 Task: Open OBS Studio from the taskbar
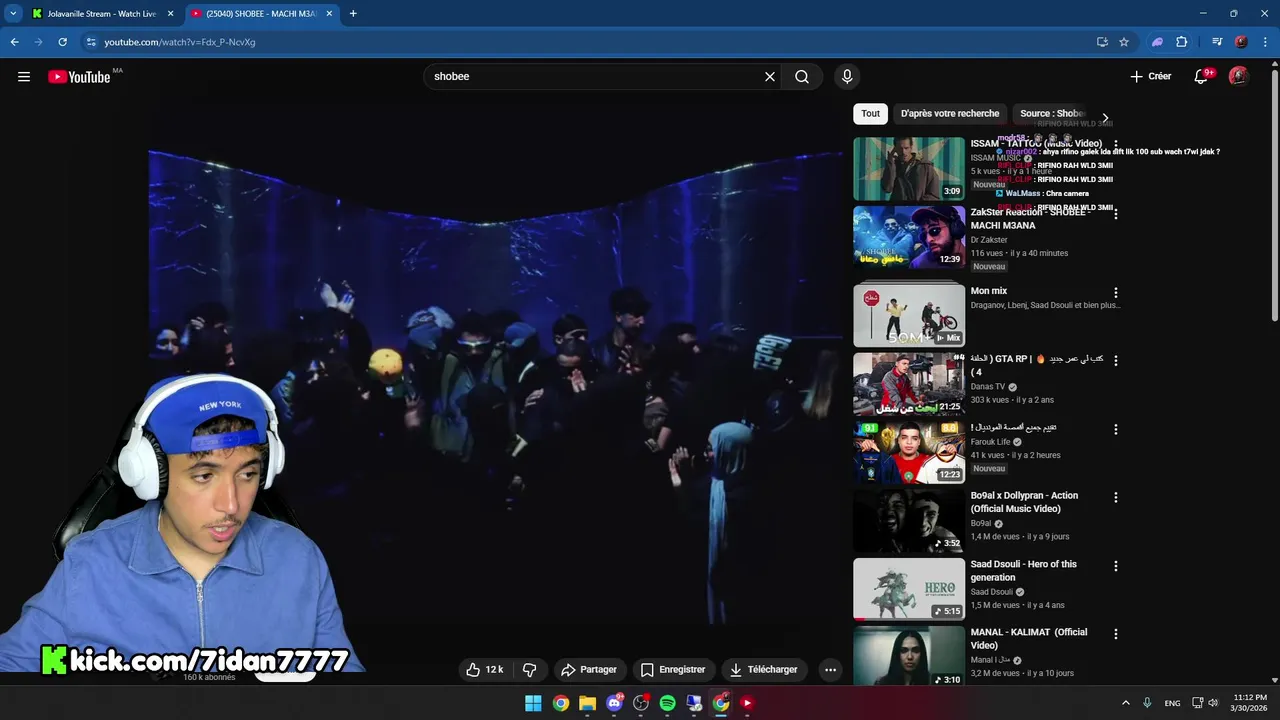pos(641,703)
